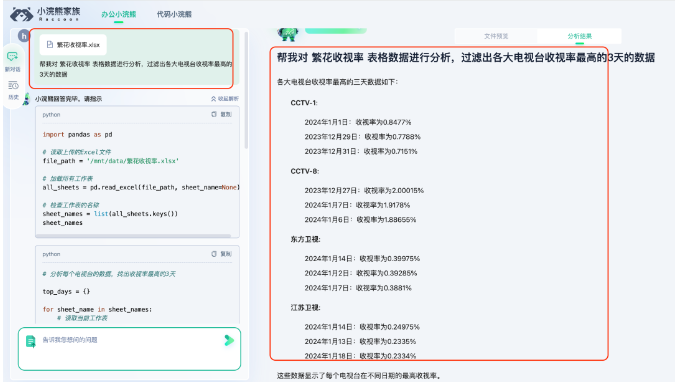Image resolution: width=689 pixels, height=392 pixels.
Task: Select the CCTV-8 heading
Action: pos(305,171)
